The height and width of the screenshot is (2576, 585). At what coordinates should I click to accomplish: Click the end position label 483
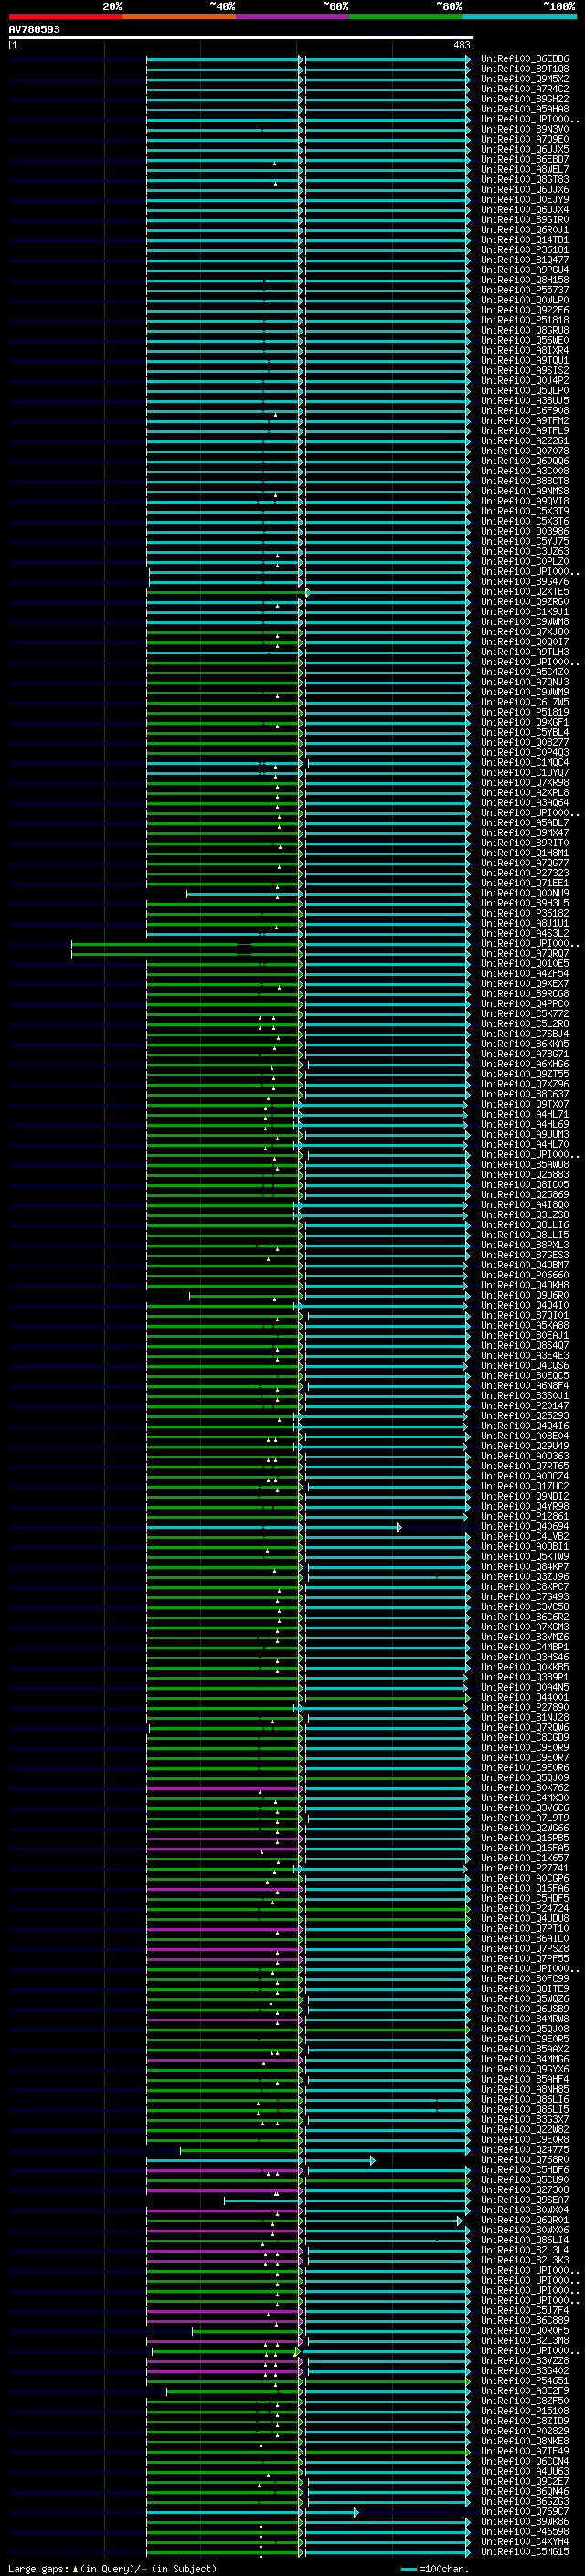click(461, 45)
